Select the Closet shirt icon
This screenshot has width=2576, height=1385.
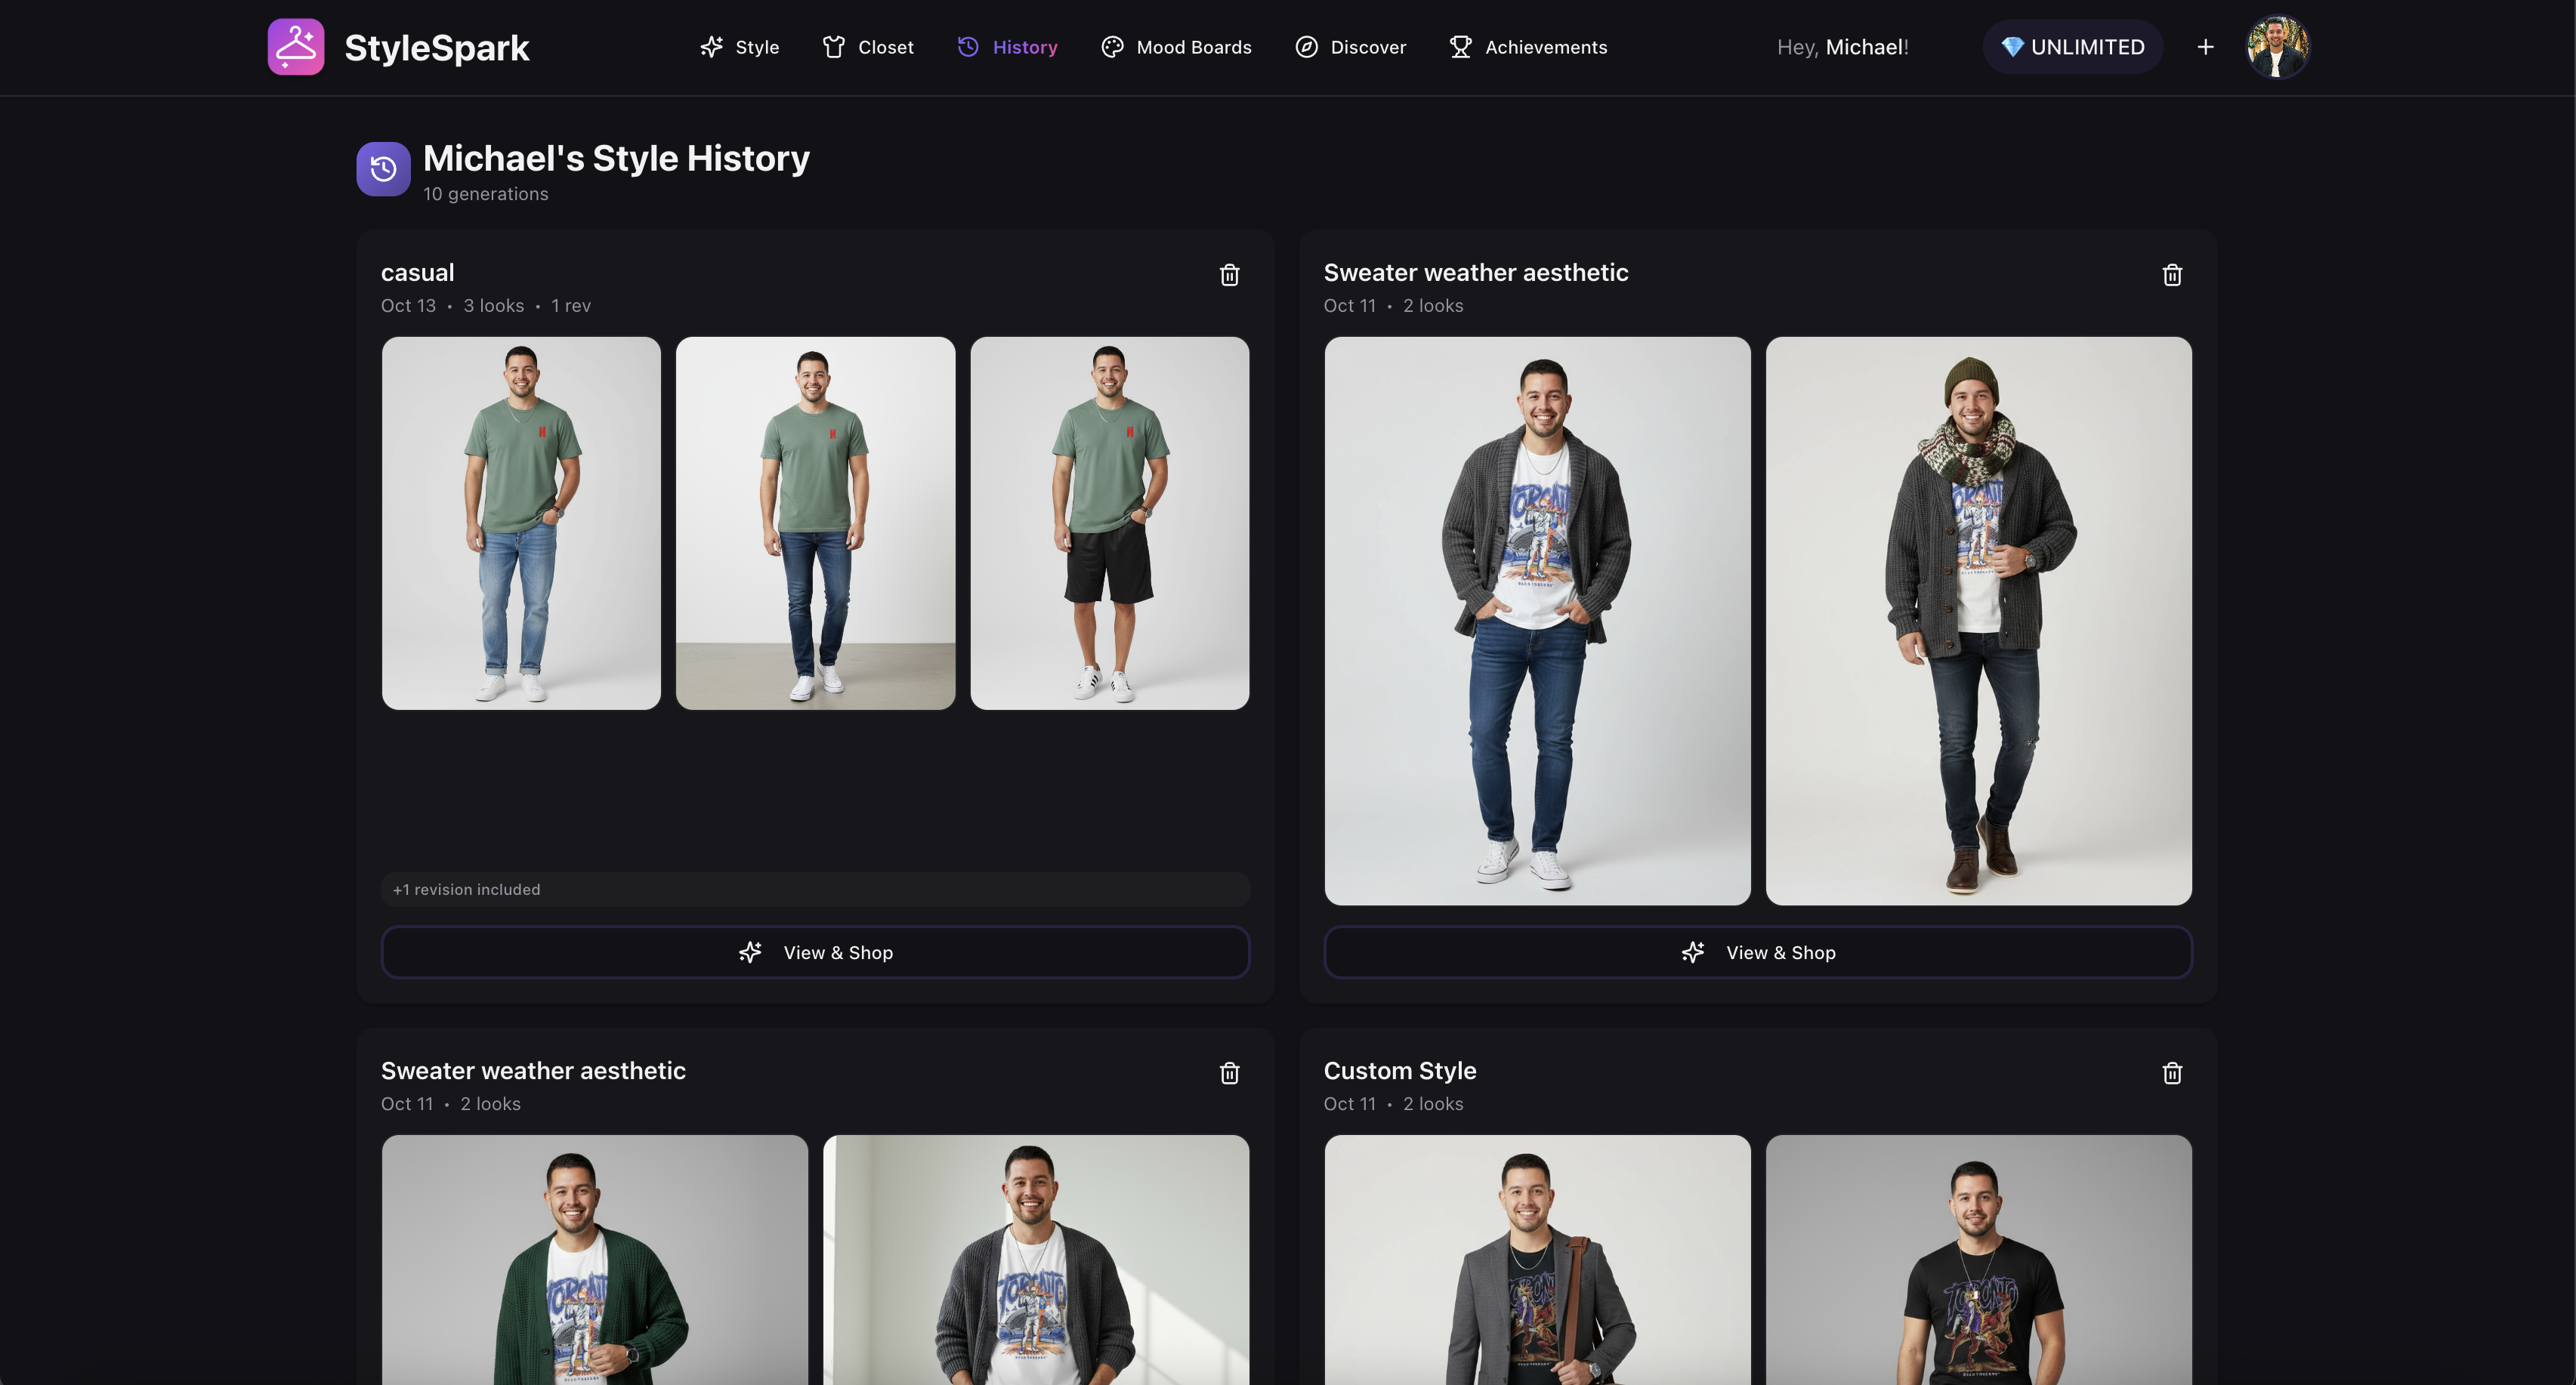(835, 46)
